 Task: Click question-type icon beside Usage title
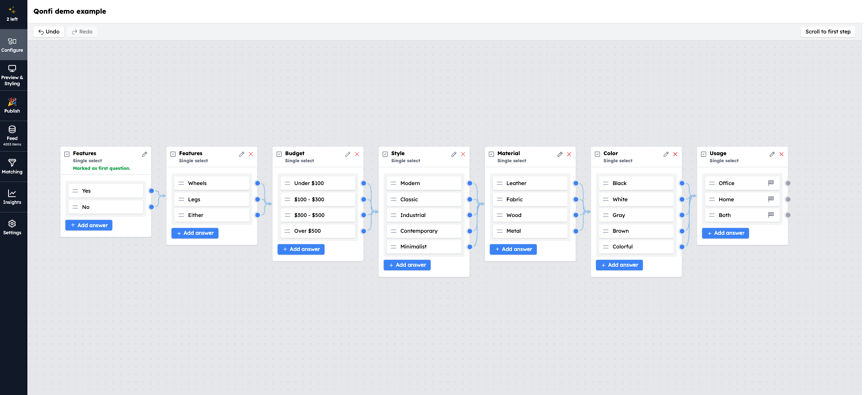(703, 154)
